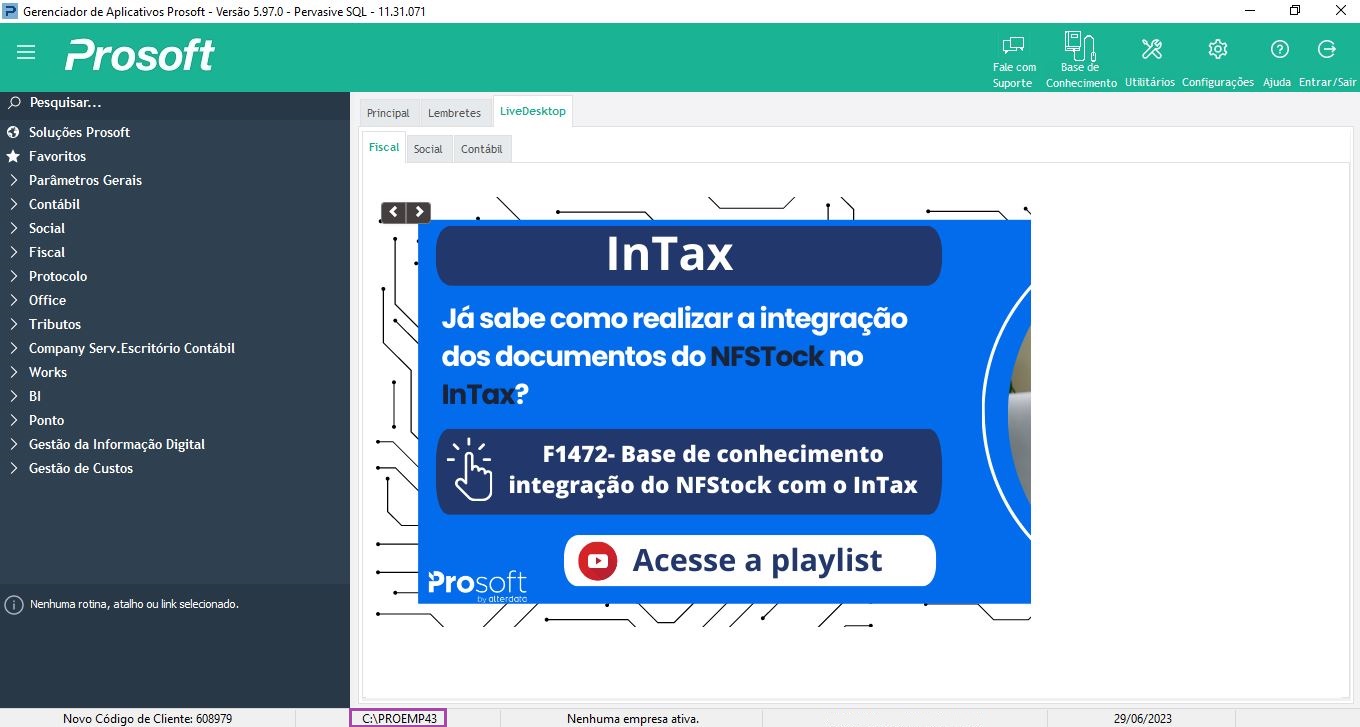Click the Nenhuma rotina selecionado message

tap(134, 604)
